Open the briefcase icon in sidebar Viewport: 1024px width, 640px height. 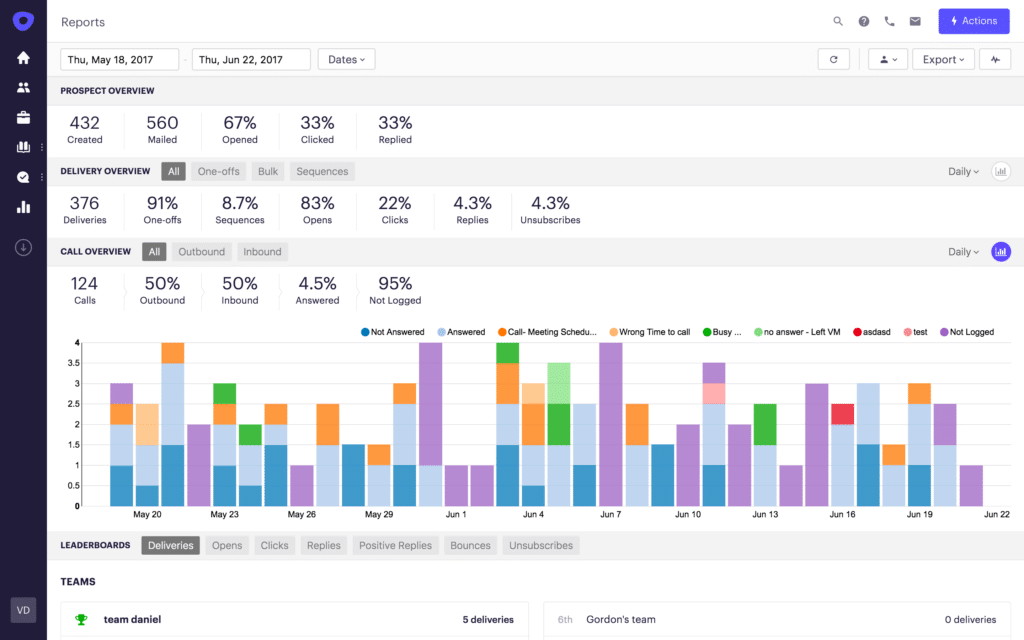coord(22,117)
